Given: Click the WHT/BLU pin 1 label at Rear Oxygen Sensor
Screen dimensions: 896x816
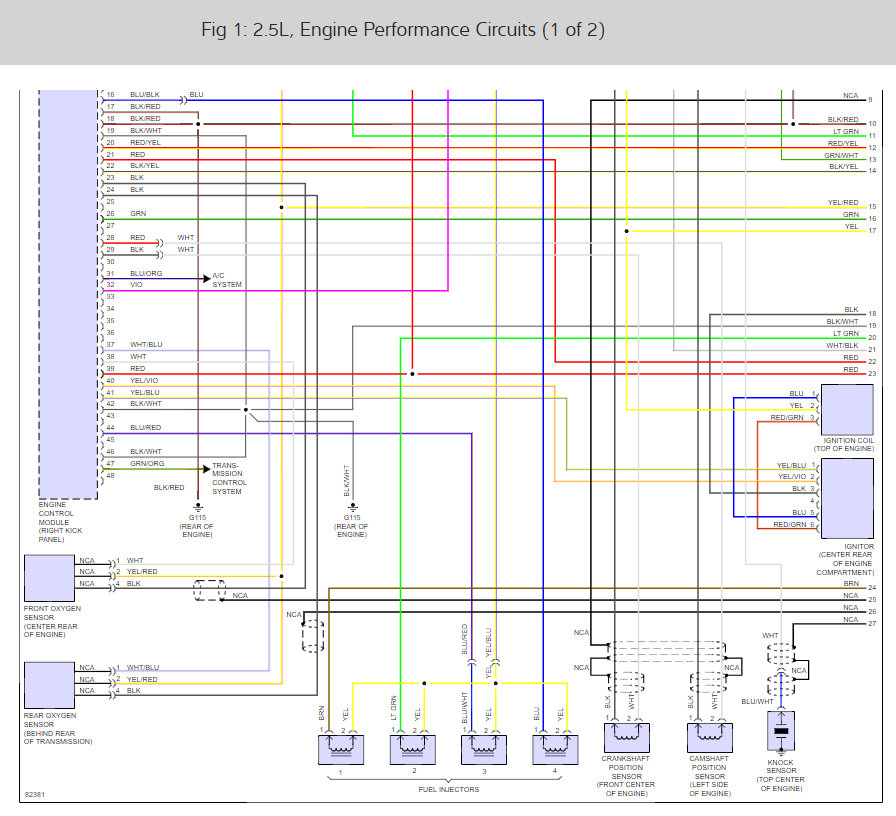Looking at the screenshot, I should point(143,667).
